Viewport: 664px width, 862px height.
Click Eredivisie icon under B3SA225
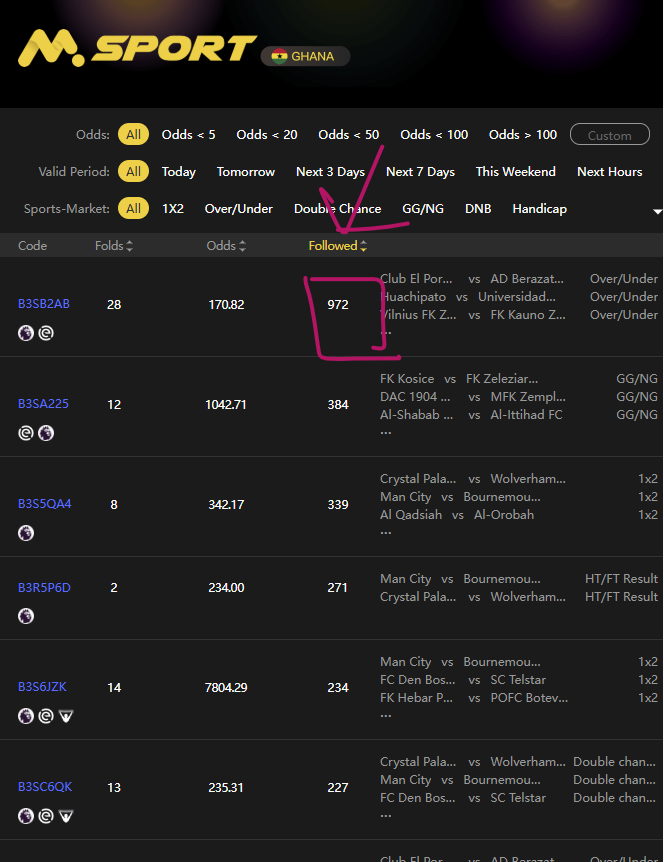click(26, 433)
